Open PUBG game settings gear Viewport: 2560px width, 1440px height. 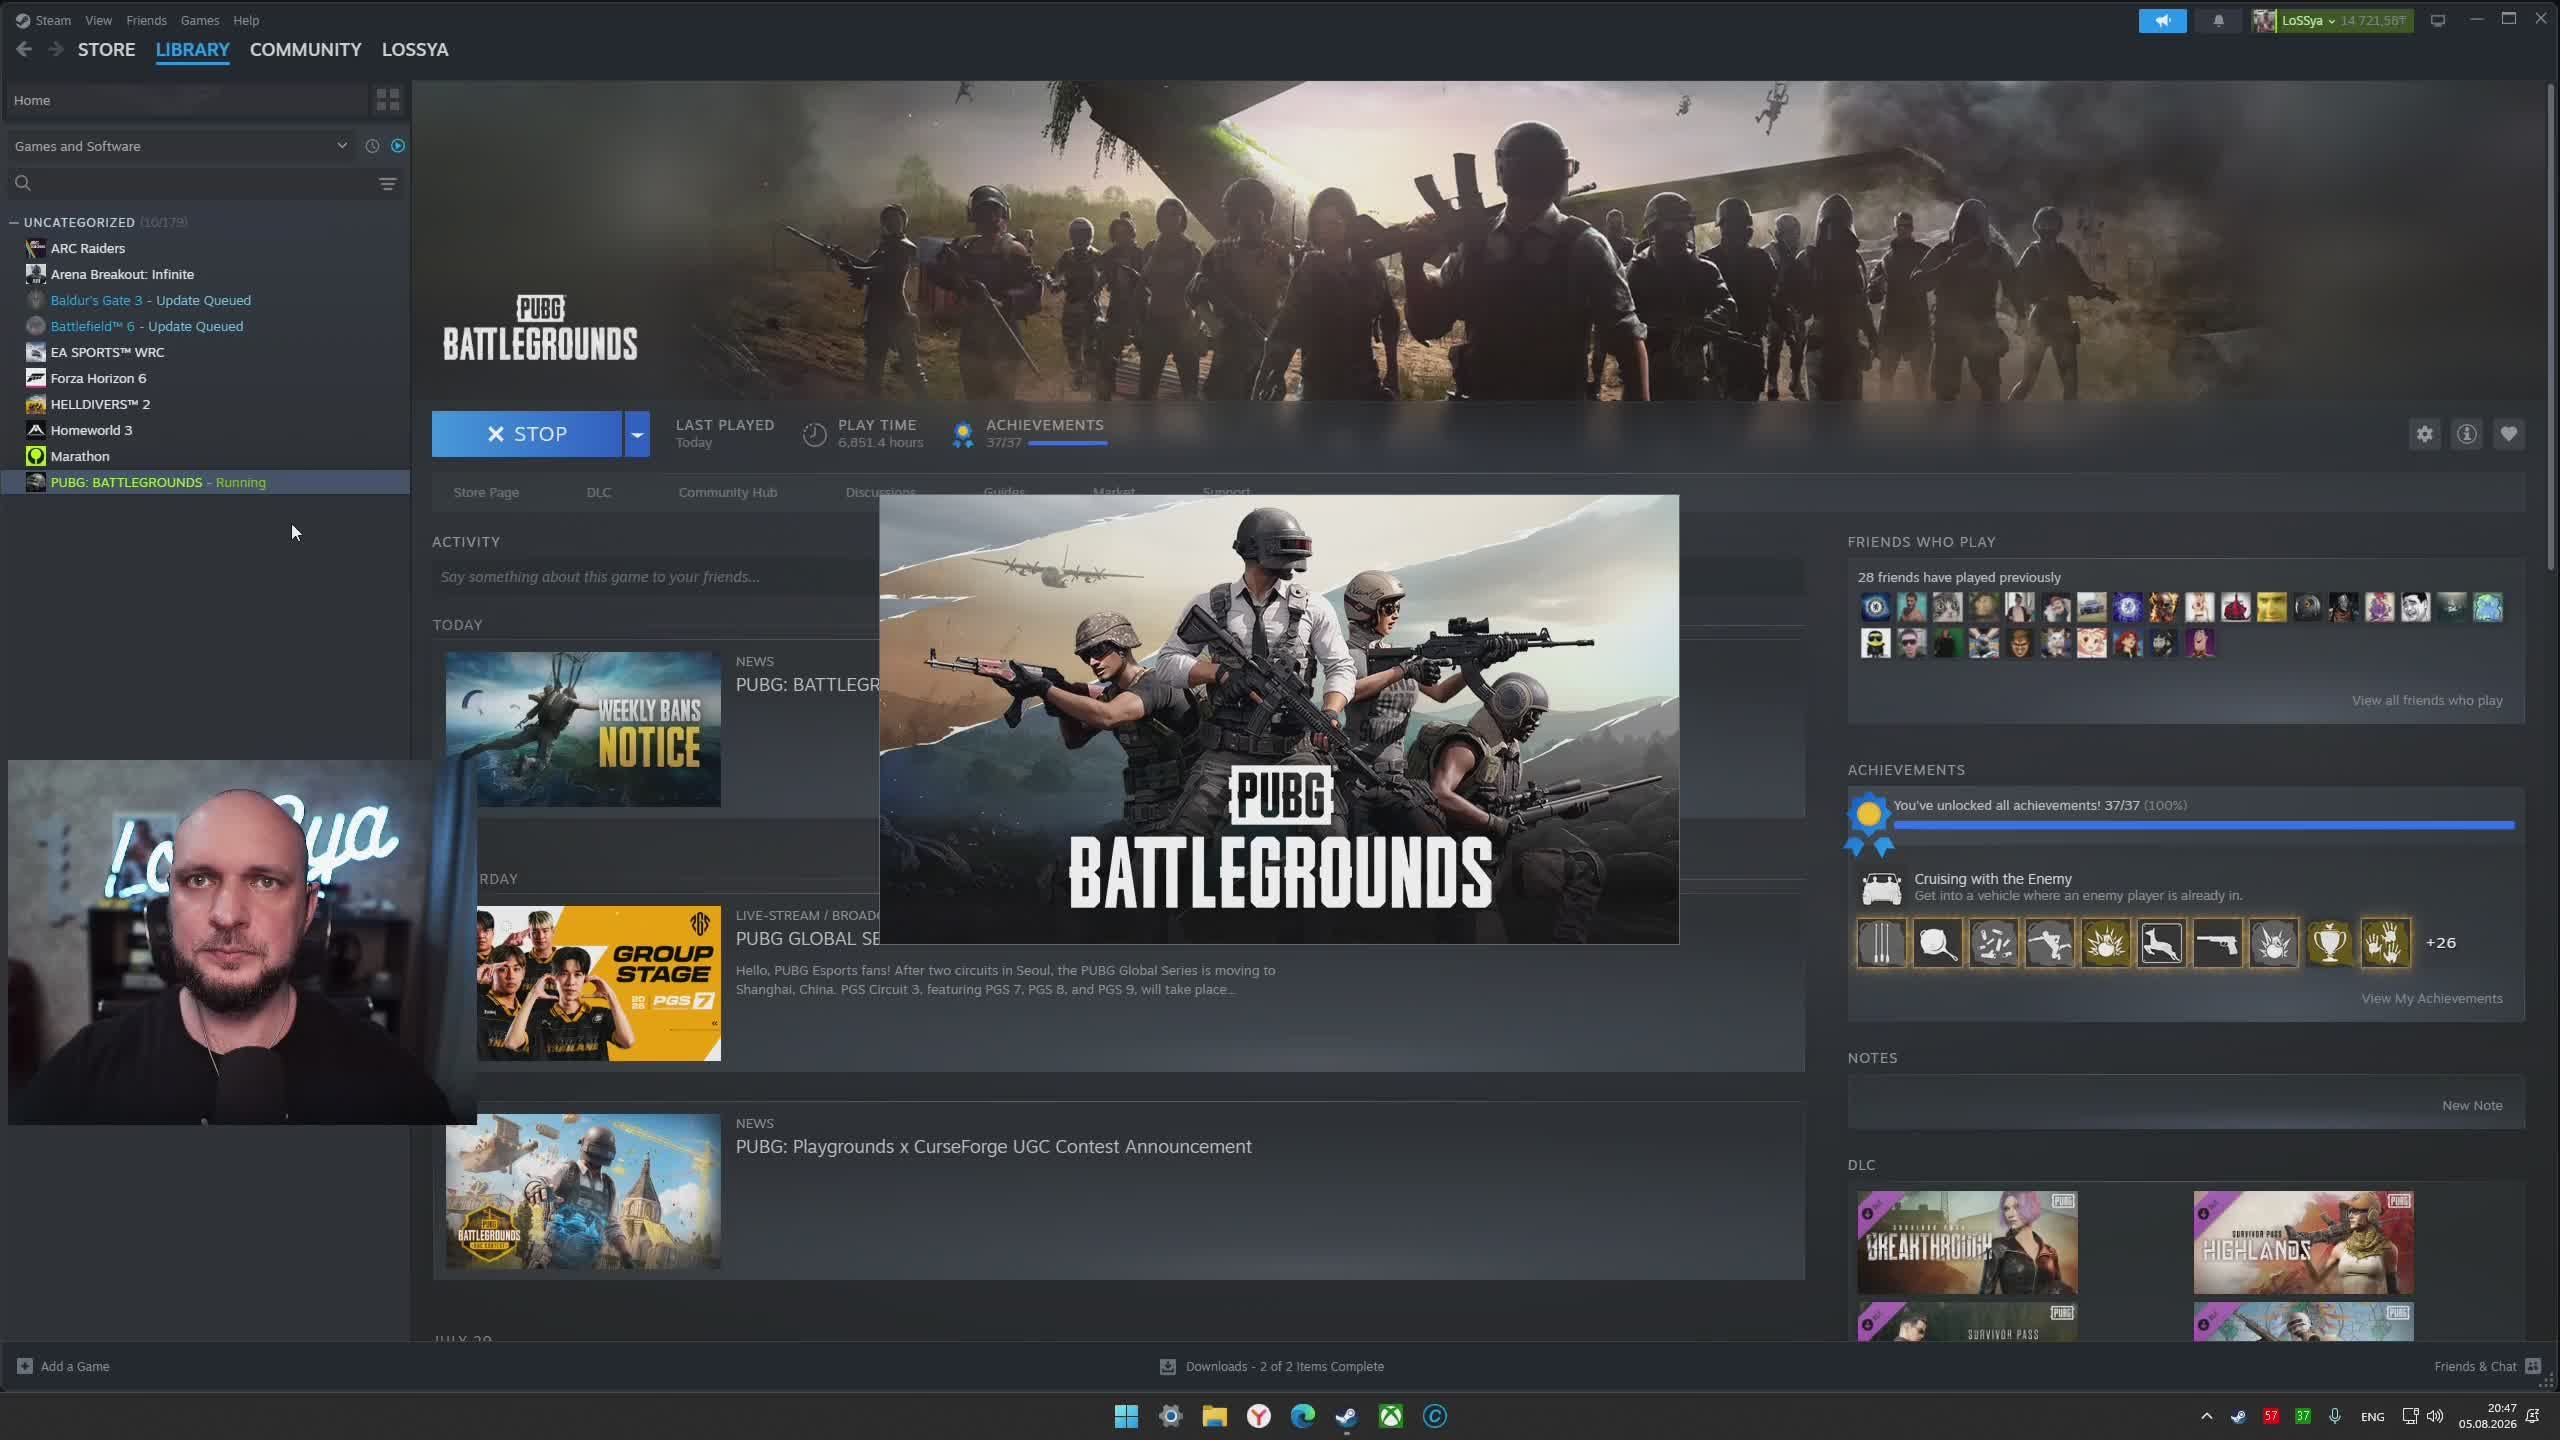pyautogui.click(x=2425, y=434)
